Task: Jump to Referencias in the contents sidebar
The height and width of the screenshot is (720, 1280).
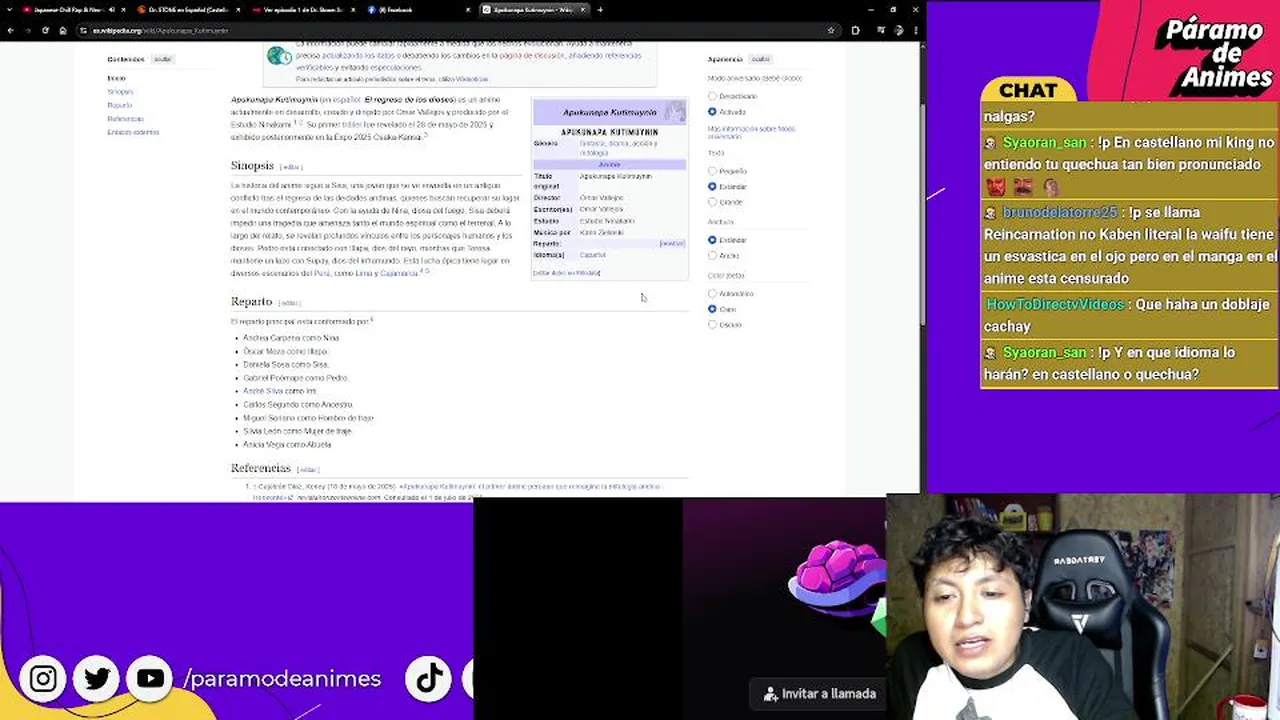Action: 125,119
